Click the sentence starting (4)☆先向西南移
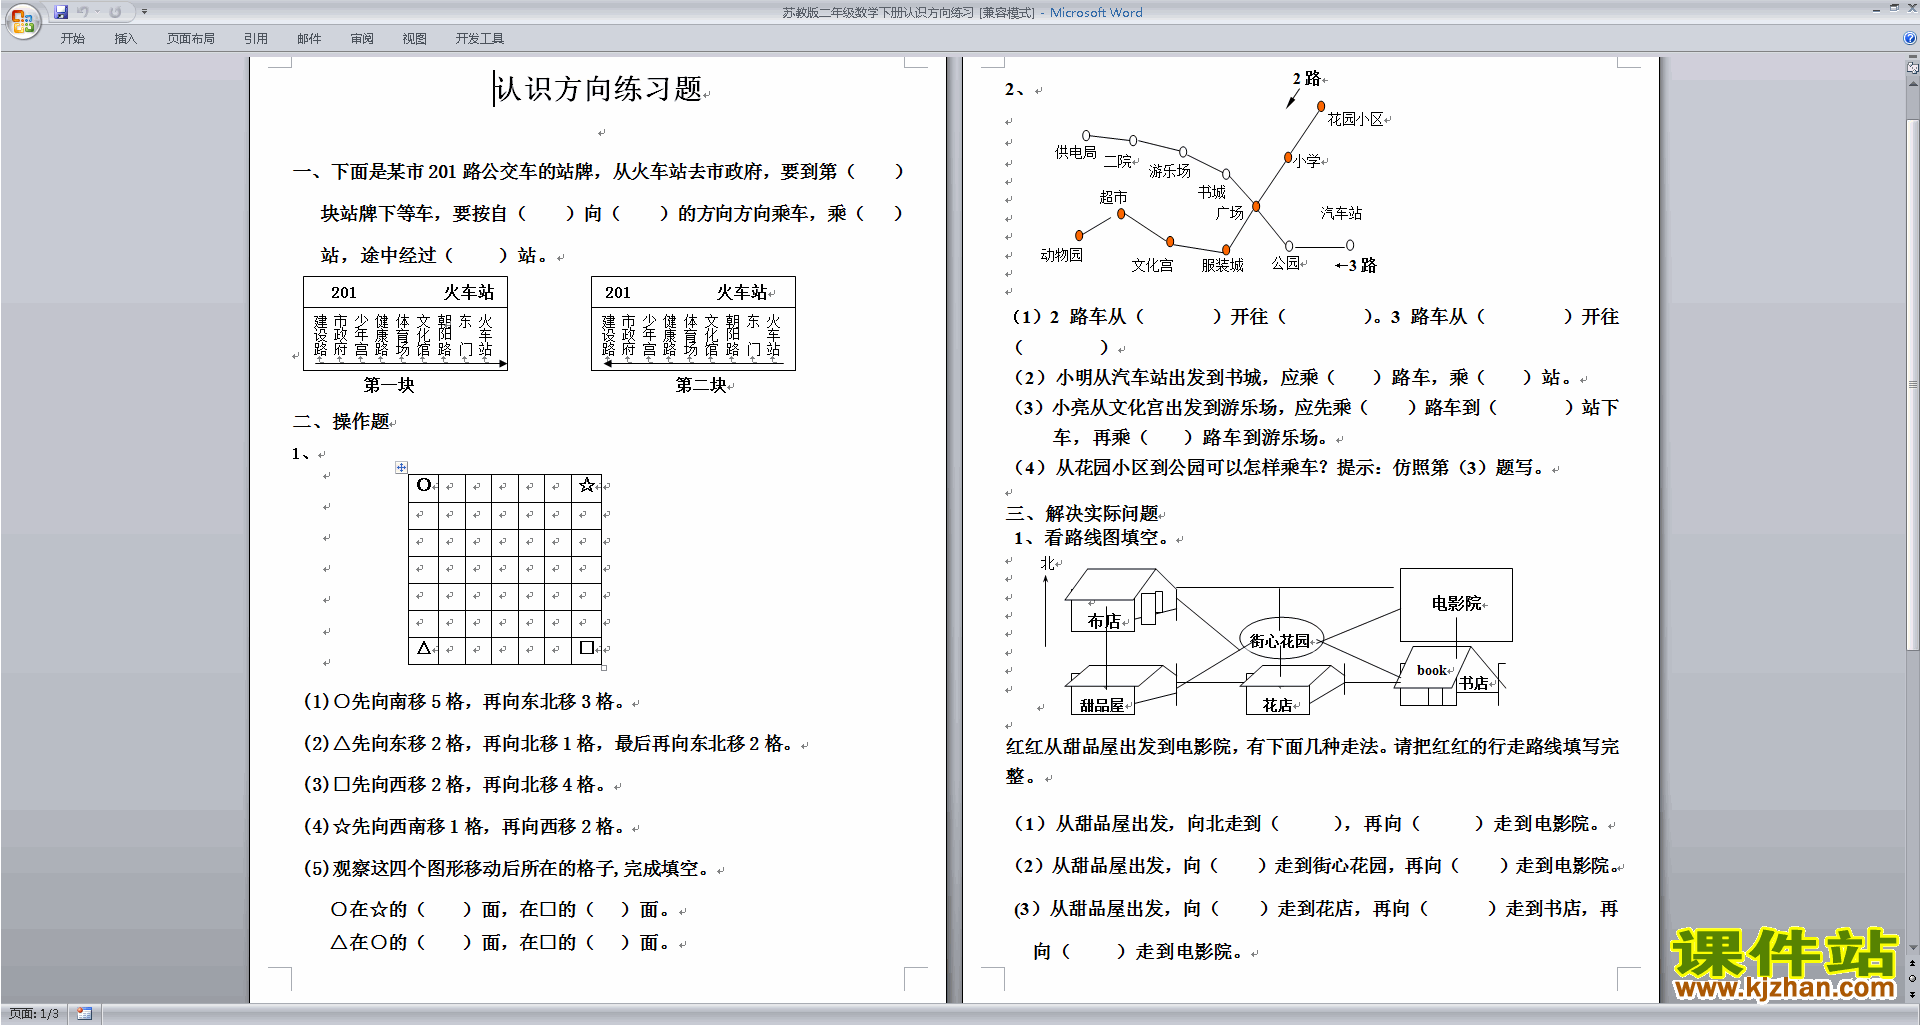This screenshot has width=1920, height=1025. [466, 827]
